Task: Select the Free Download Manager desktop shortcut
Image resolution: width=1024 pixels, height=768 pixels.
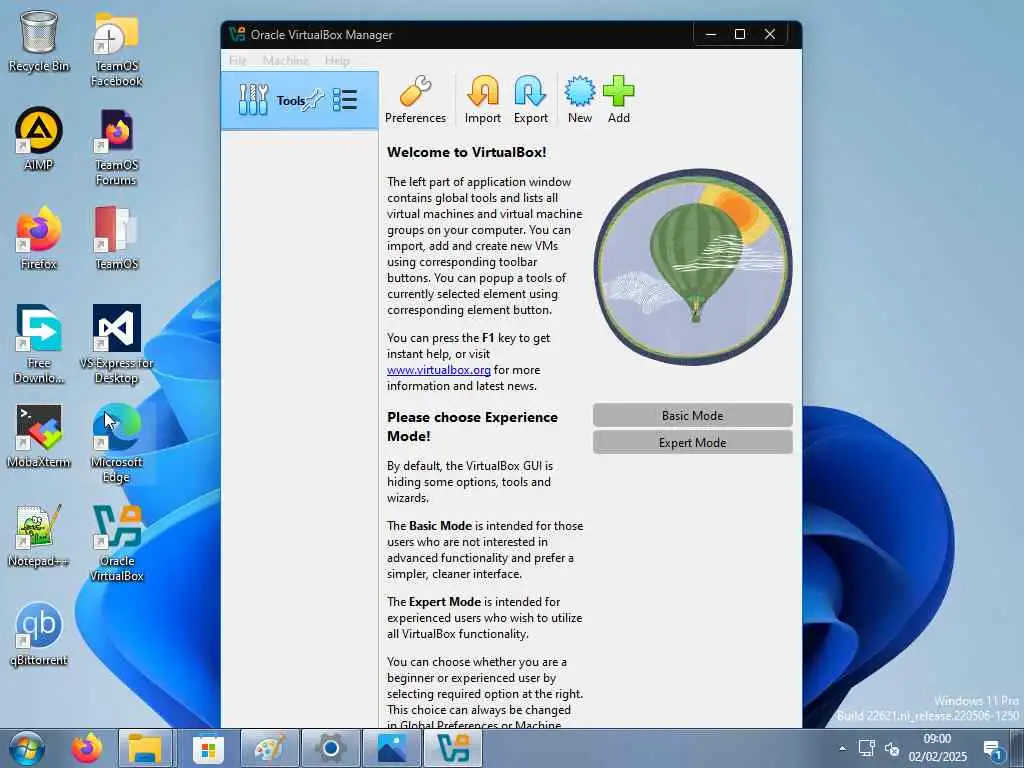Action: coord(39,344)
